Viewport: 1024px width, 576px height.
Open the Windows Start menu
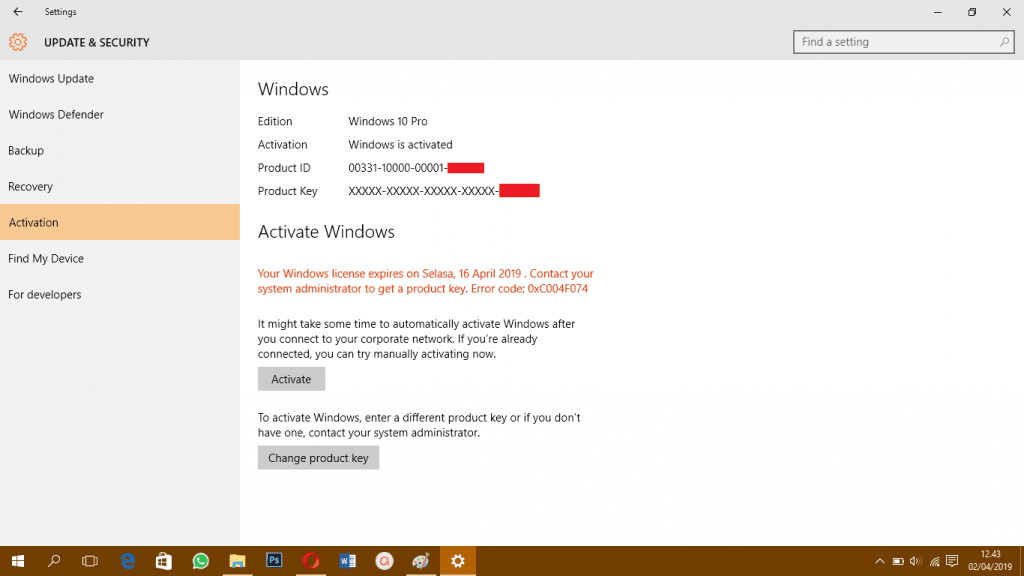18,561
